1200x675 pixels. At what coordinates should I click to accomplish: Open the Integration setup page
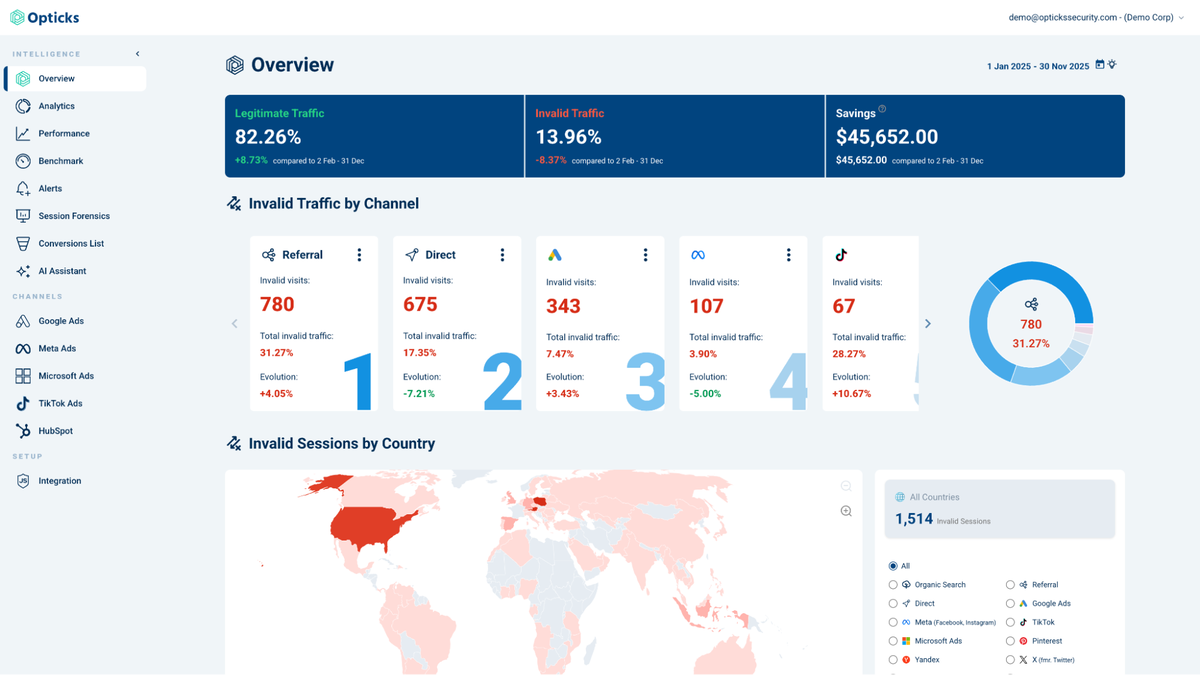[x=66, y=480]
